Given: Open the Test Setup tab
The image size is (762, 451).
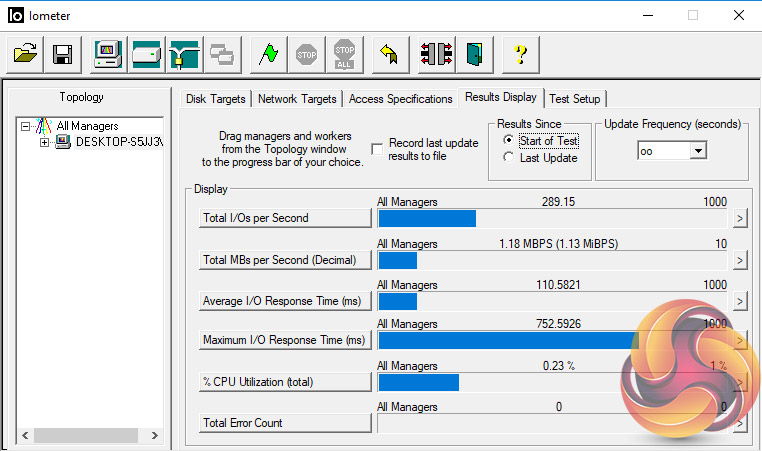Looking at the screenshot, I should click(x=574, y=99).
